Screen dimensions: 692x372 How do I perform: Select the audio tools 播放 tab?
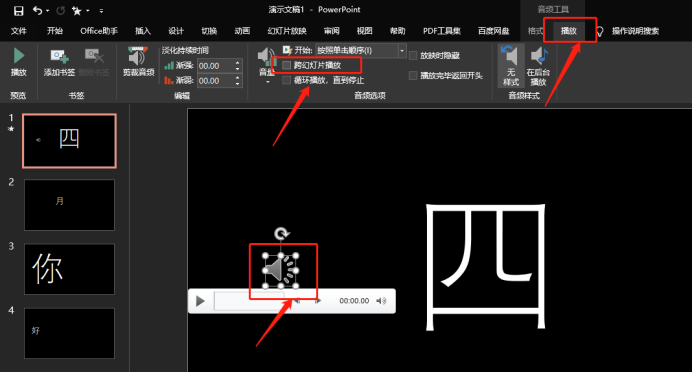[x=569, y=31]
